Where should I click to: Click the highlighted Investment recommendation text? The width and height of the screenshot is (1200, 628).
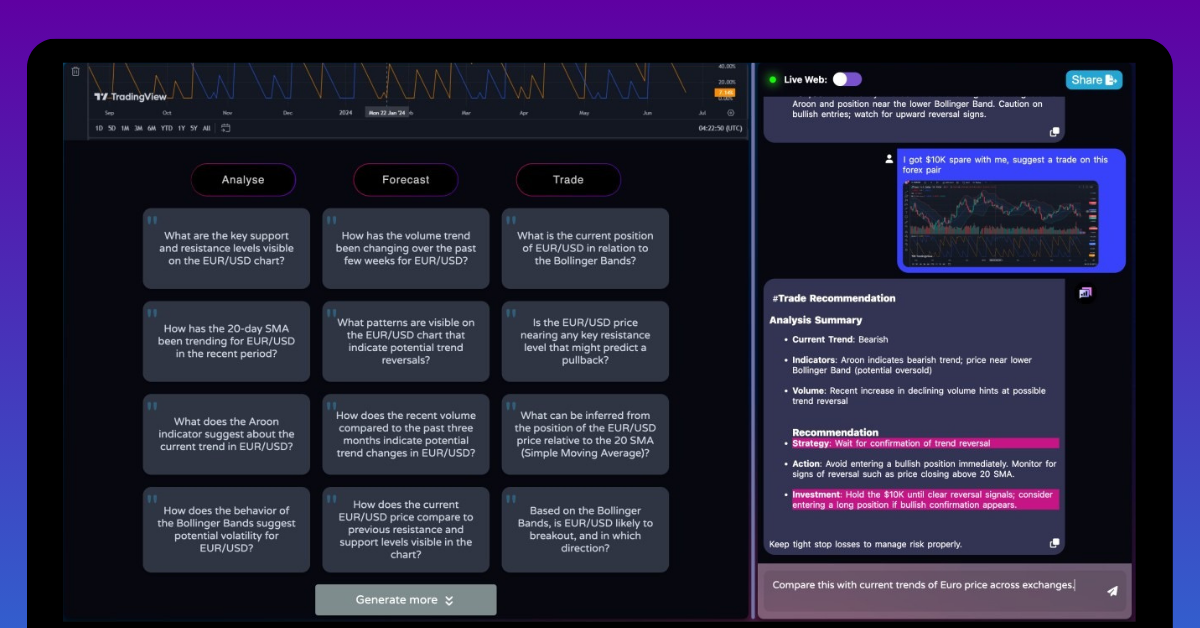pos(924,500)
